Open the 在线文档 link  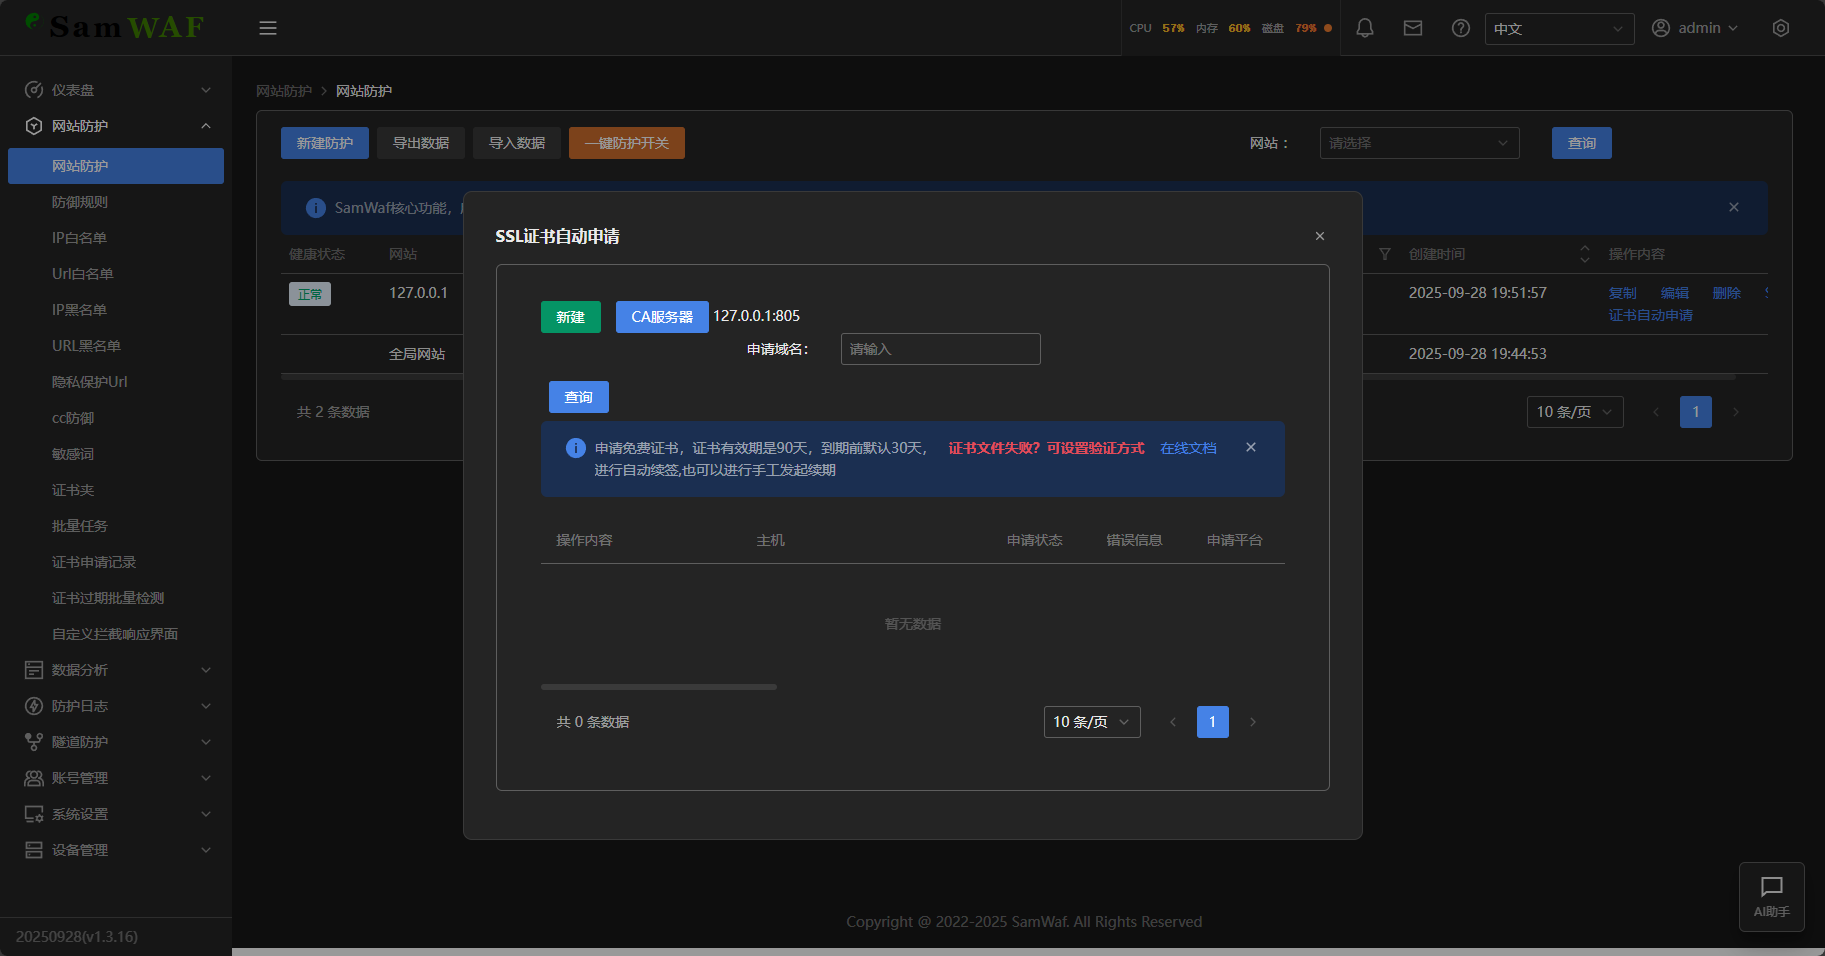point(1188,448)
